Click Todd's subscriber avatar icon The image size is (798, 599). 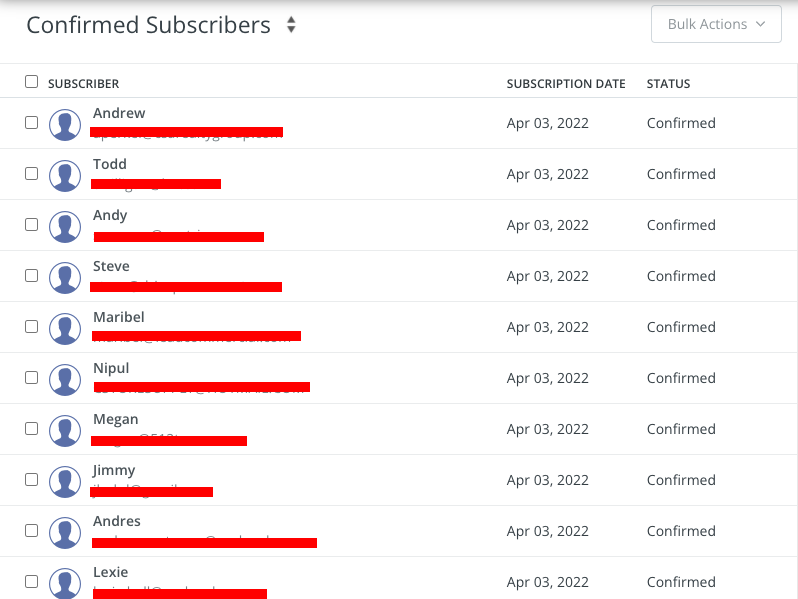(x=65, y=175)
